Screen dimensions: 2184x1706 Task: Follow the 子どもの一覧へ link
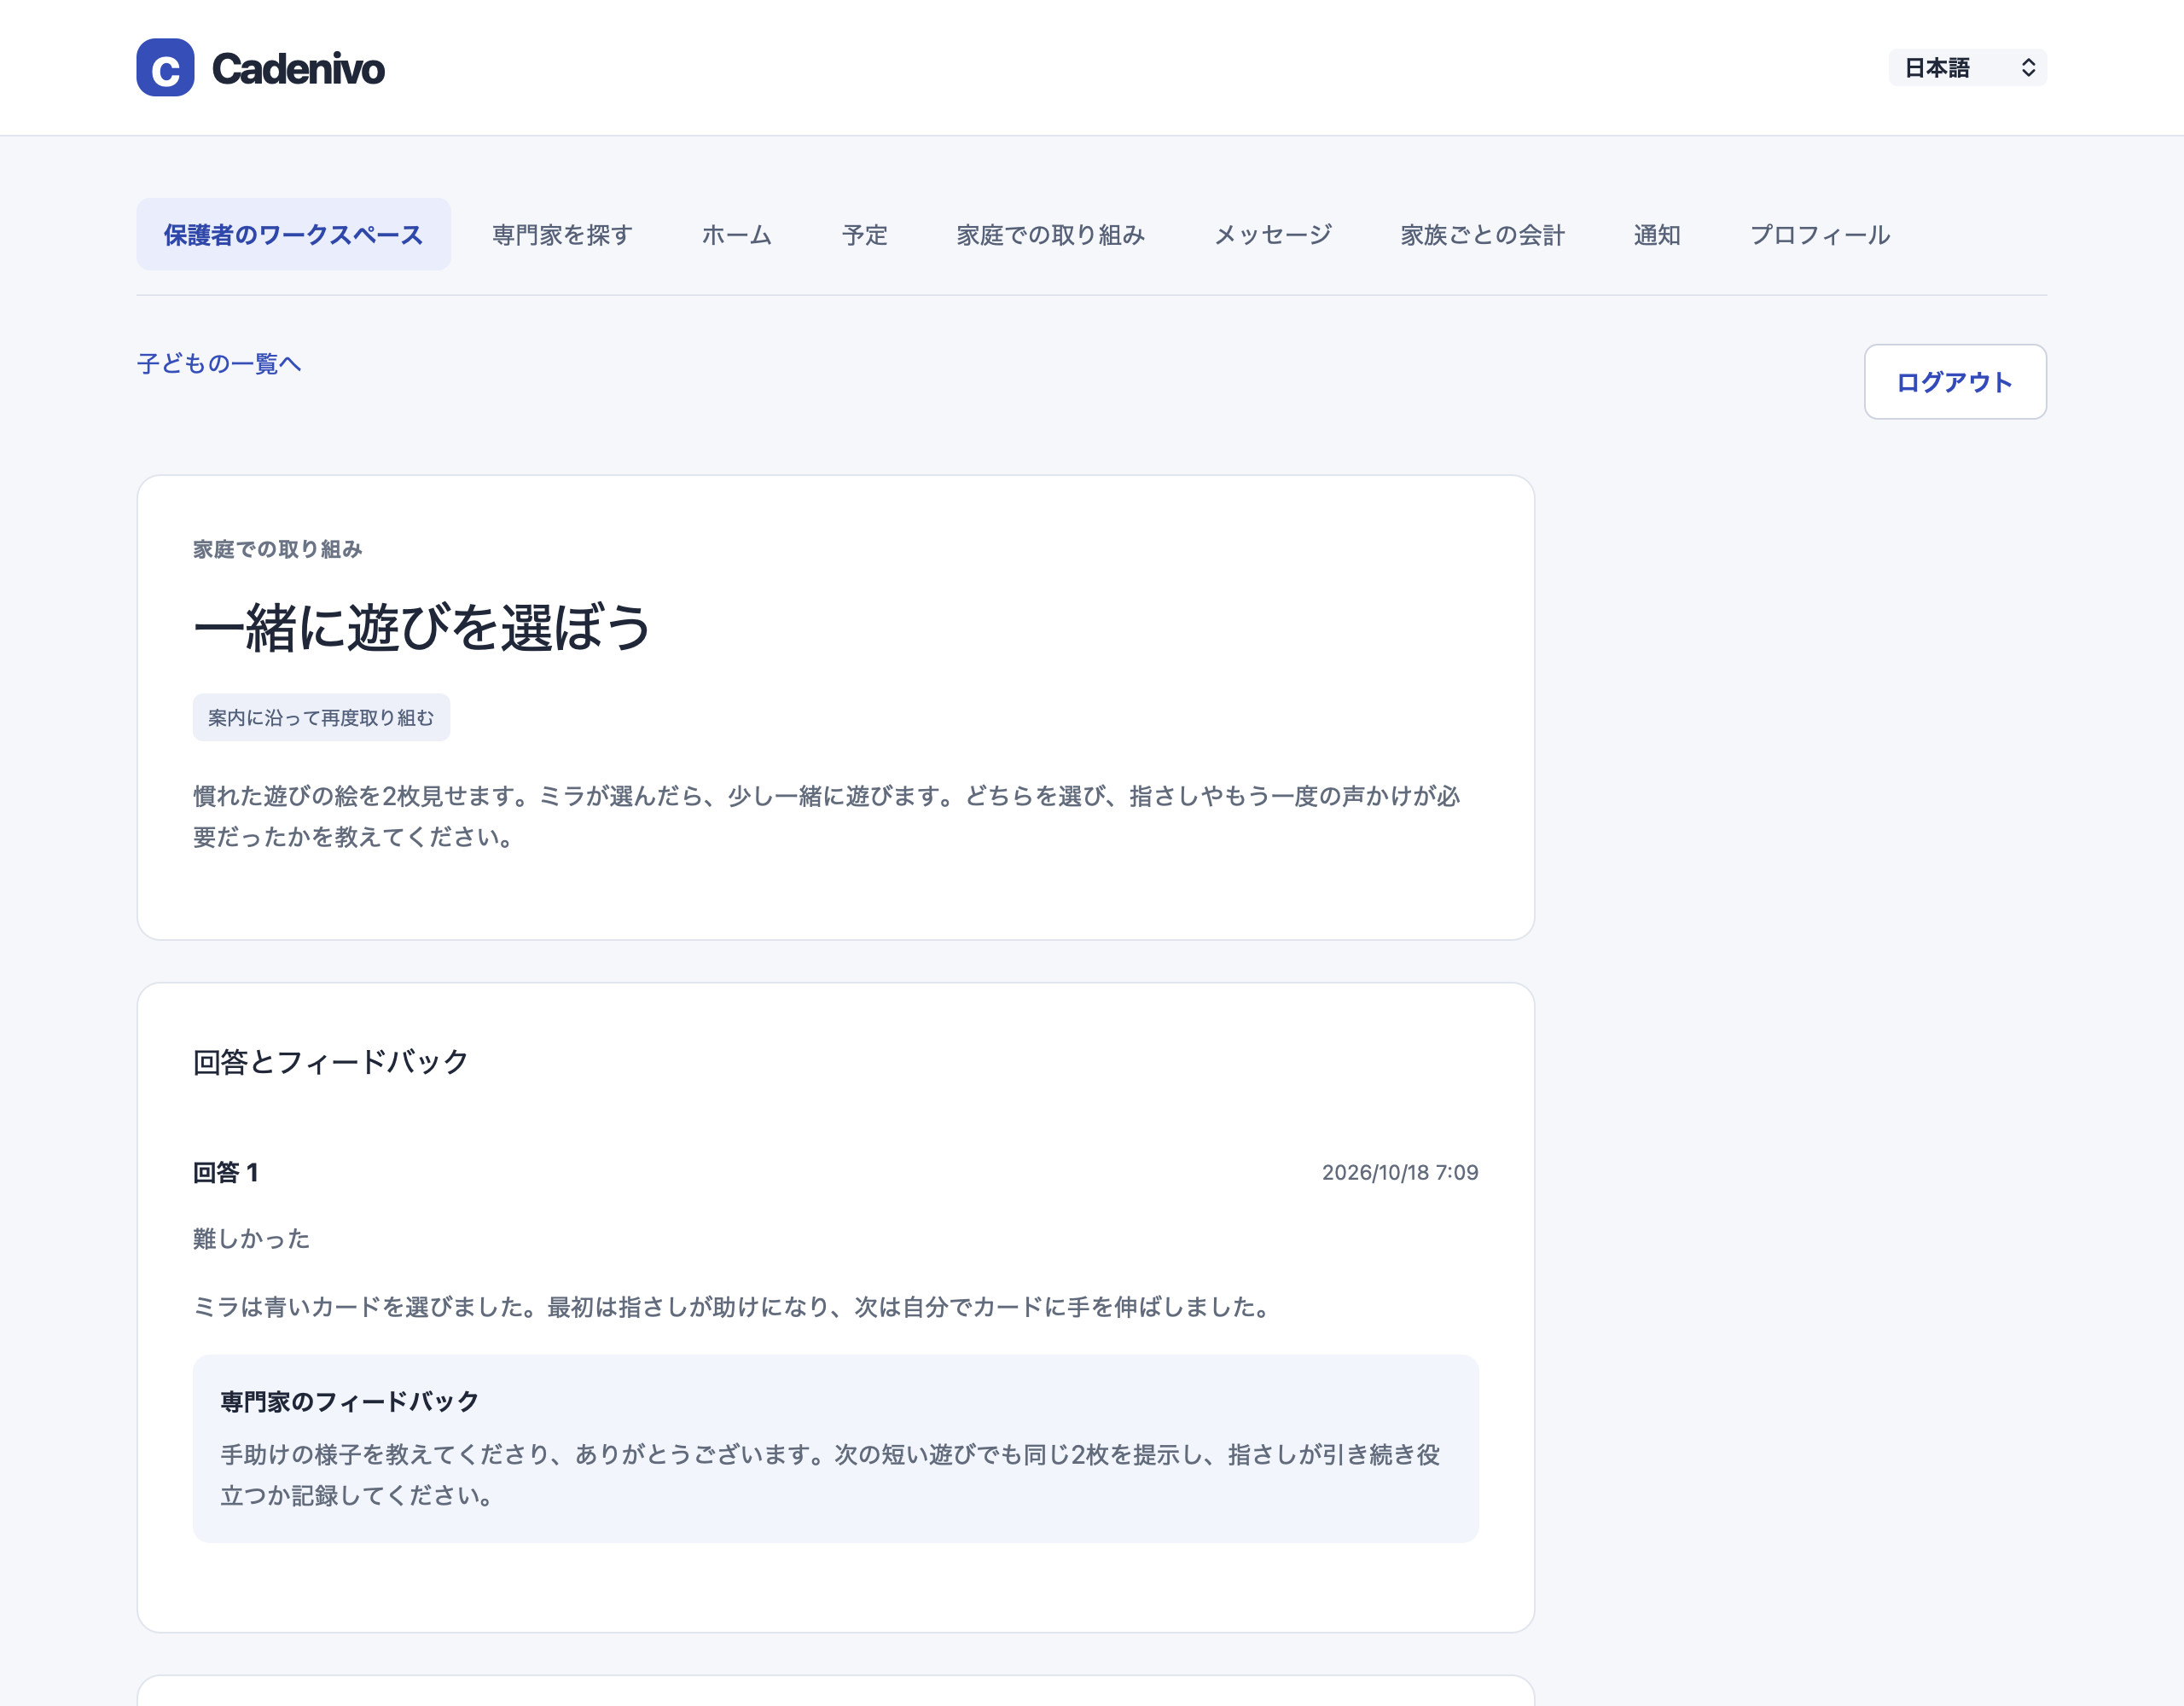point(219,364)
